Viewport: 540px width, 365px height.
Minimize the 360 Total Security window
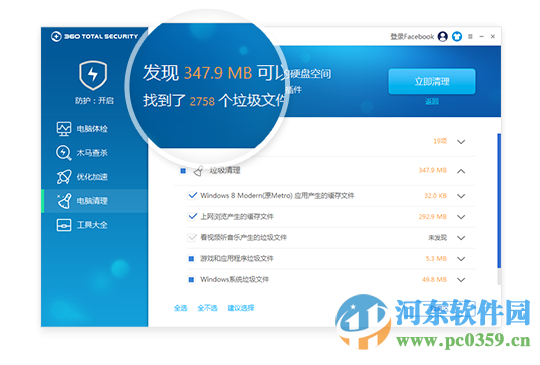point(481,36)
